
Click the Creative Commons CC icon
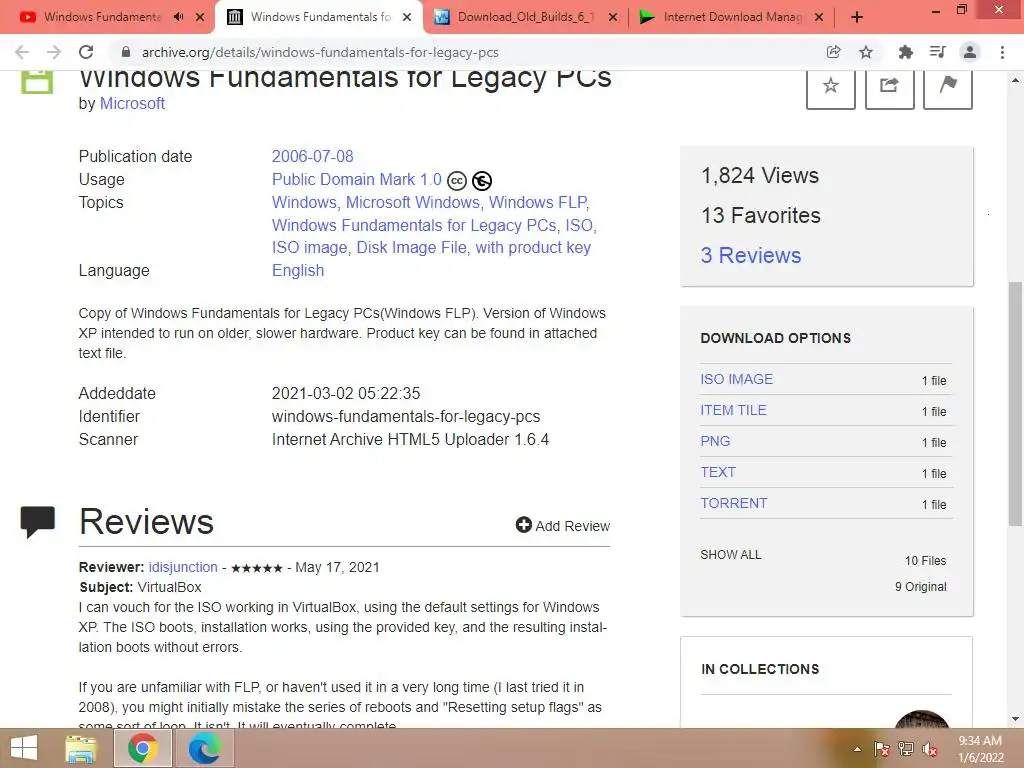tap(457, 181)
